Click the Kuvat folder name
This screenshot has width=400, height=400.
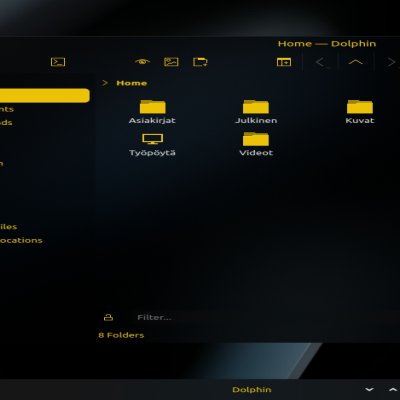360,120
